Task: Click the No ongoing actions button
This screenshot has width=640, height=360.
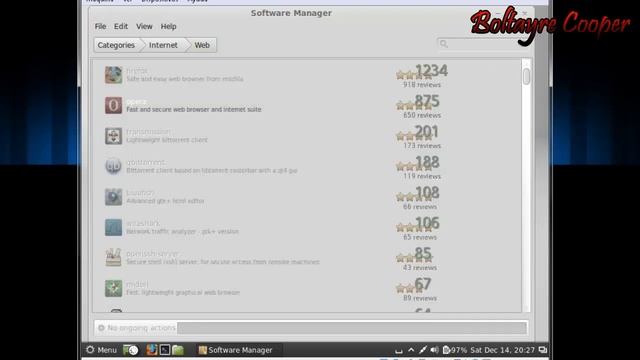Action: tap(136, 328)
